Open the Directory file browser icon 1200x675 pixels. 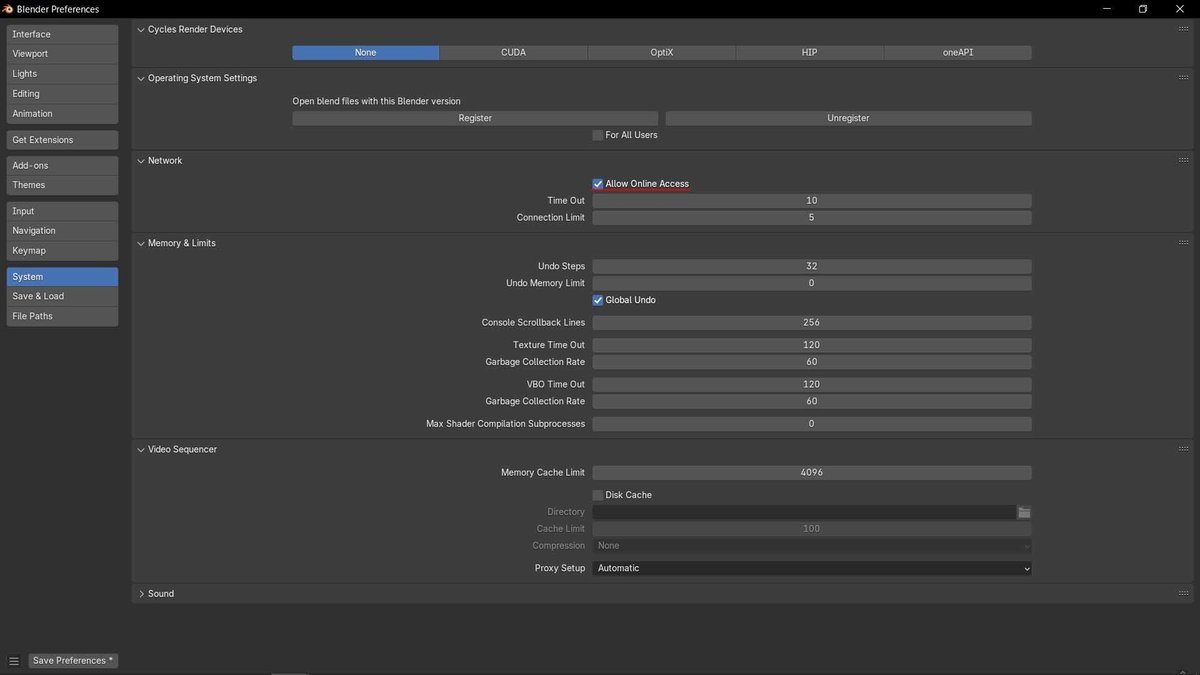pyautogui.click(x=1023, y=511)
